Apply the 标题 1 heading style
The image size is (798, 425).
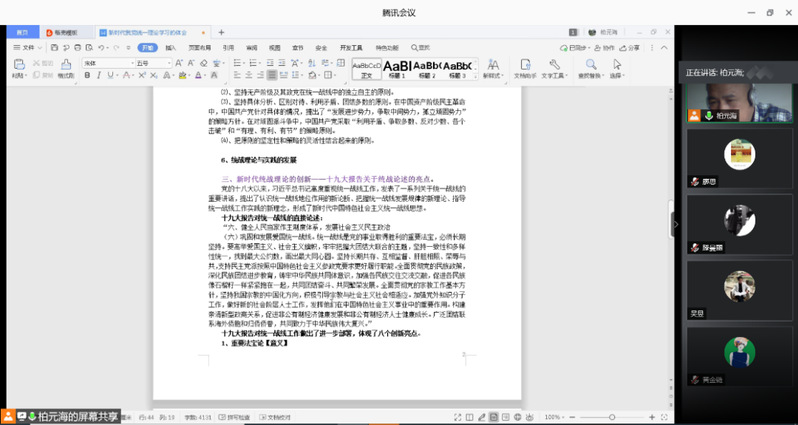click(x=397, y=67)
